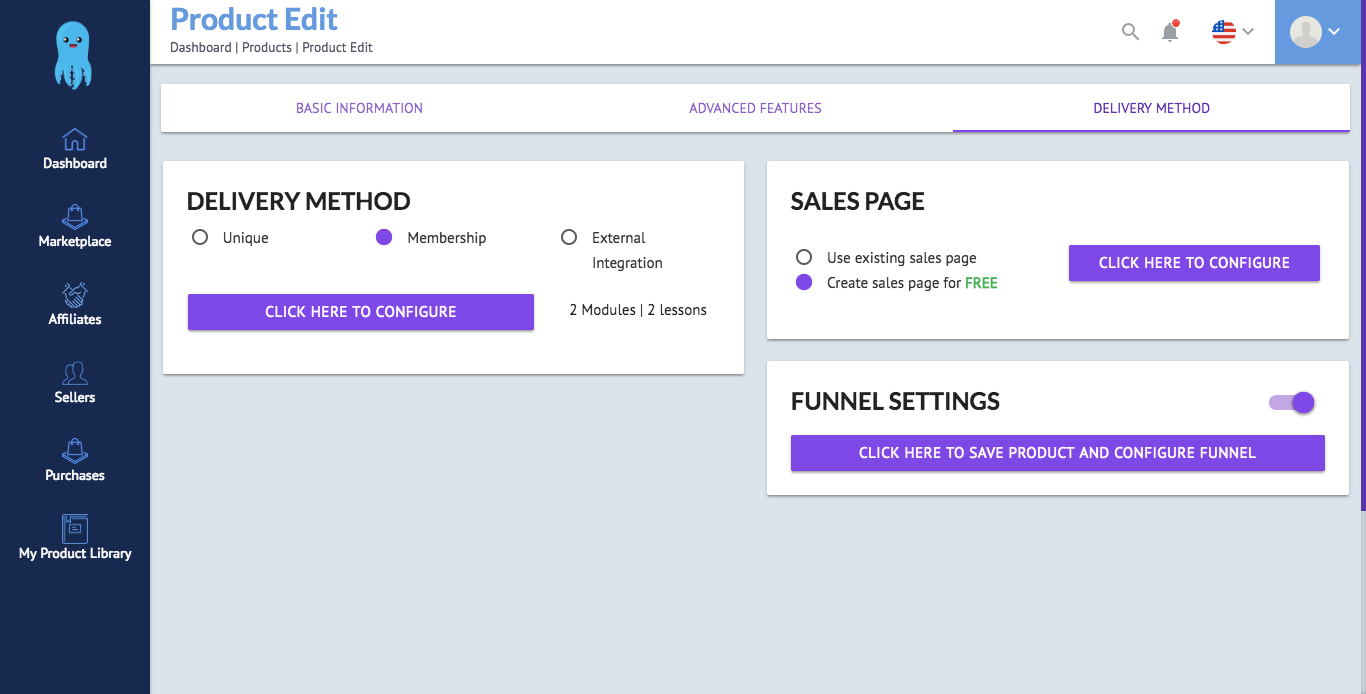Expand the language dropdown chevron

(x=1248, y=32)
